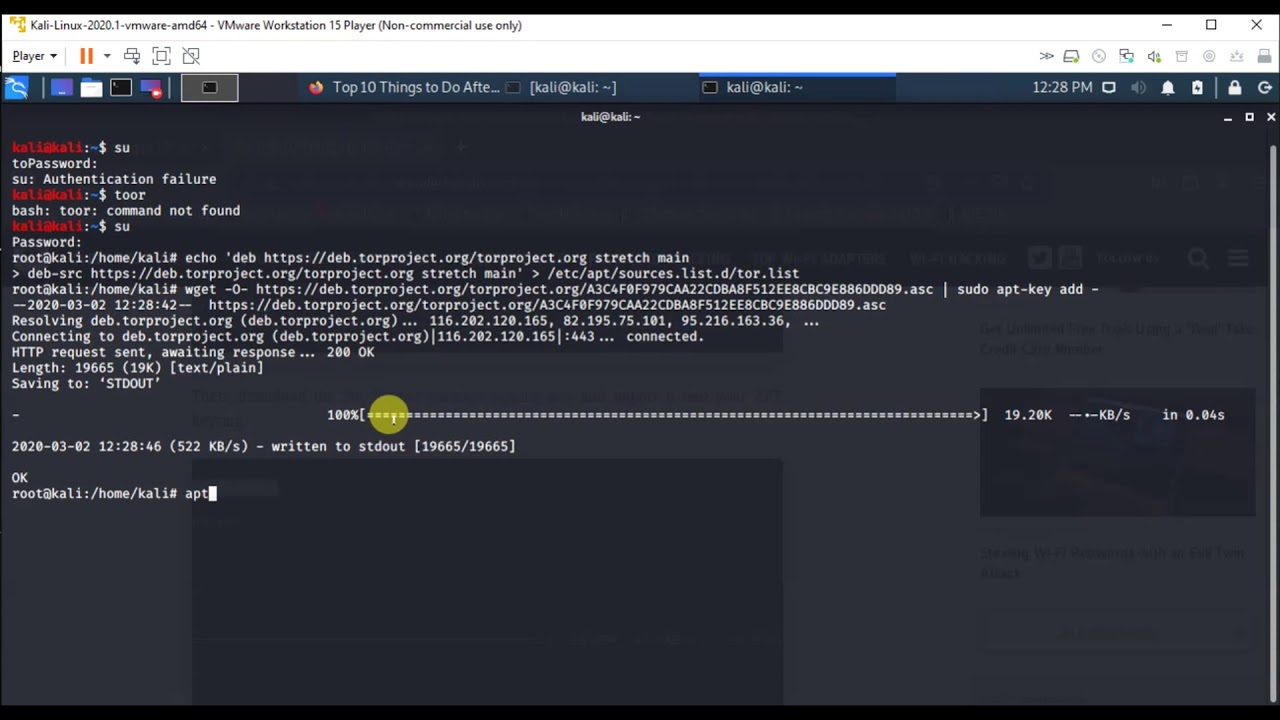Click the 'Resolving deb.torproject.org' line
The image size is (1280, 720).
coord(415,321)
